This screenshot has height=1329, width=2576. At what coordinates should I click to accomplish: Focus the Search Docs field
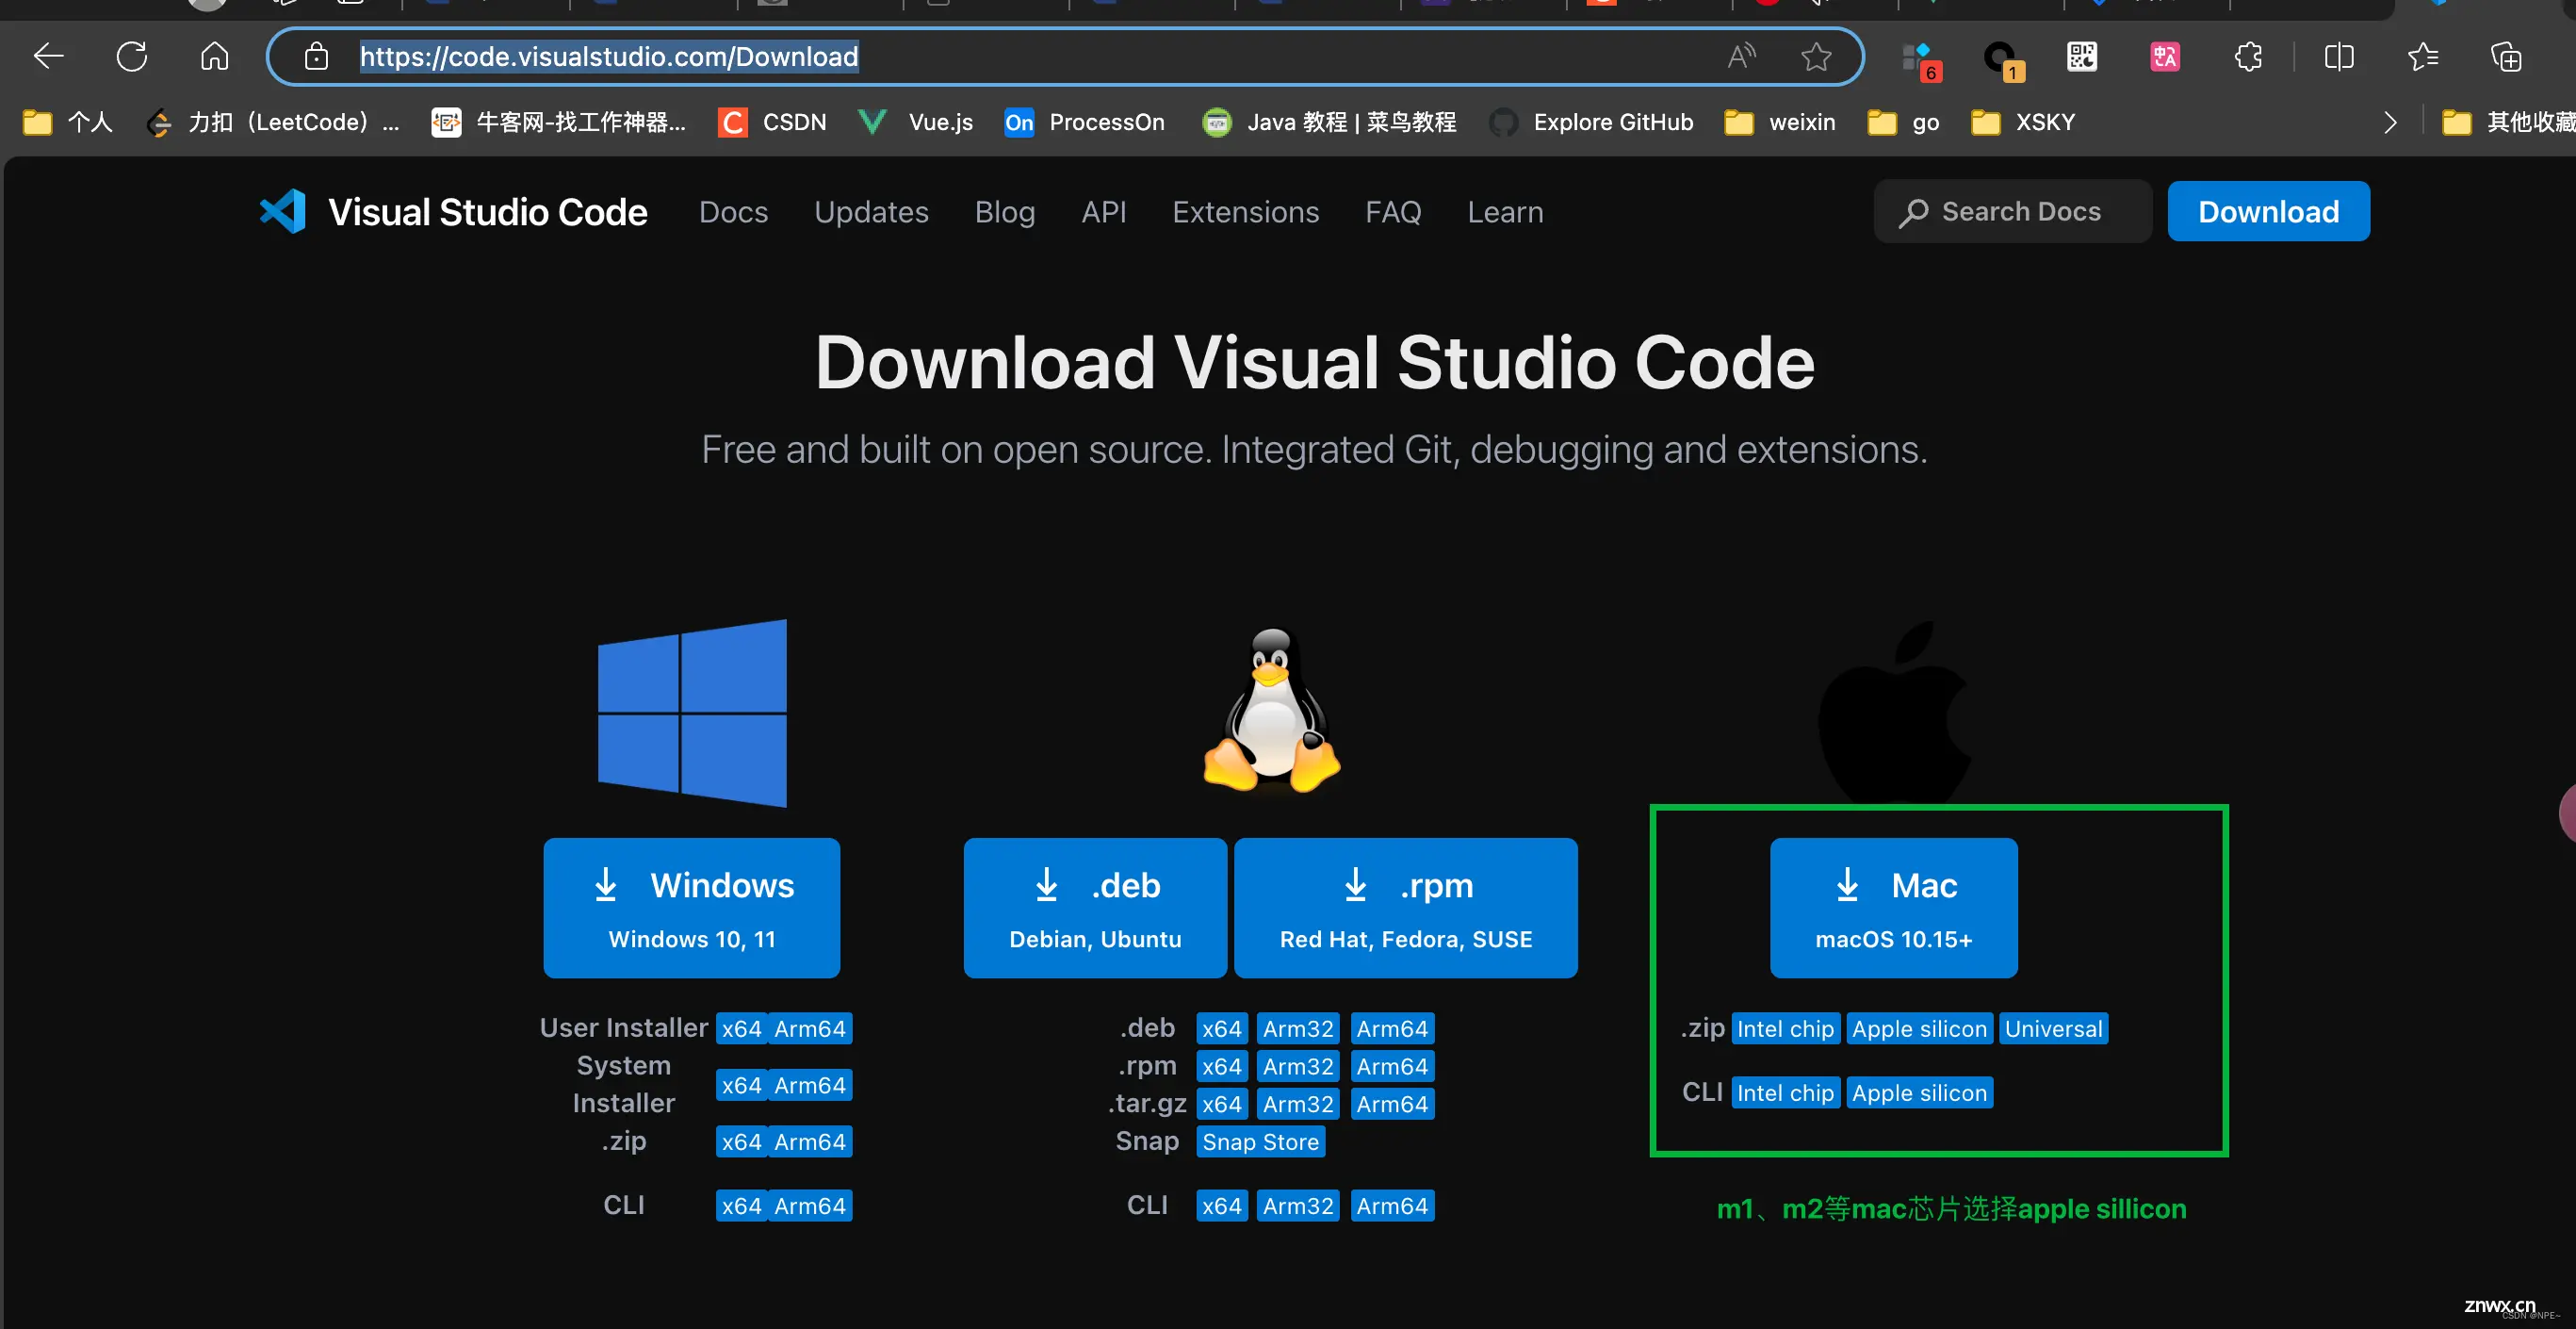[2012, 212]
